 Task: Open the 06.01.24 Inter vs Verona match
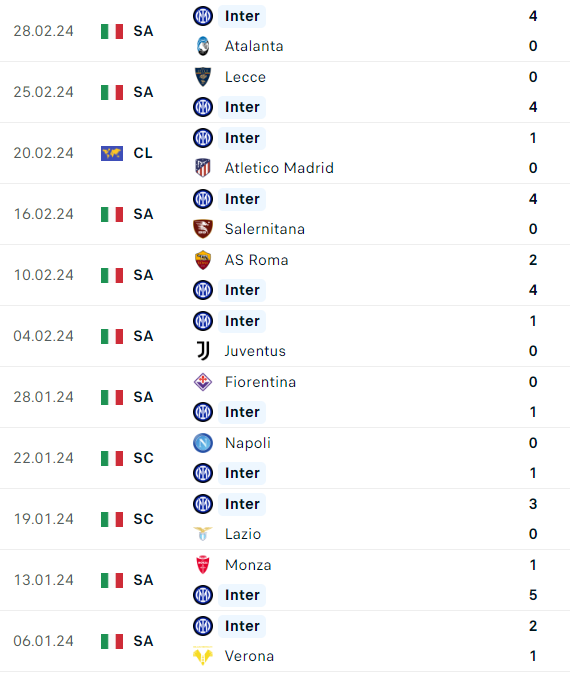(285, 641)
